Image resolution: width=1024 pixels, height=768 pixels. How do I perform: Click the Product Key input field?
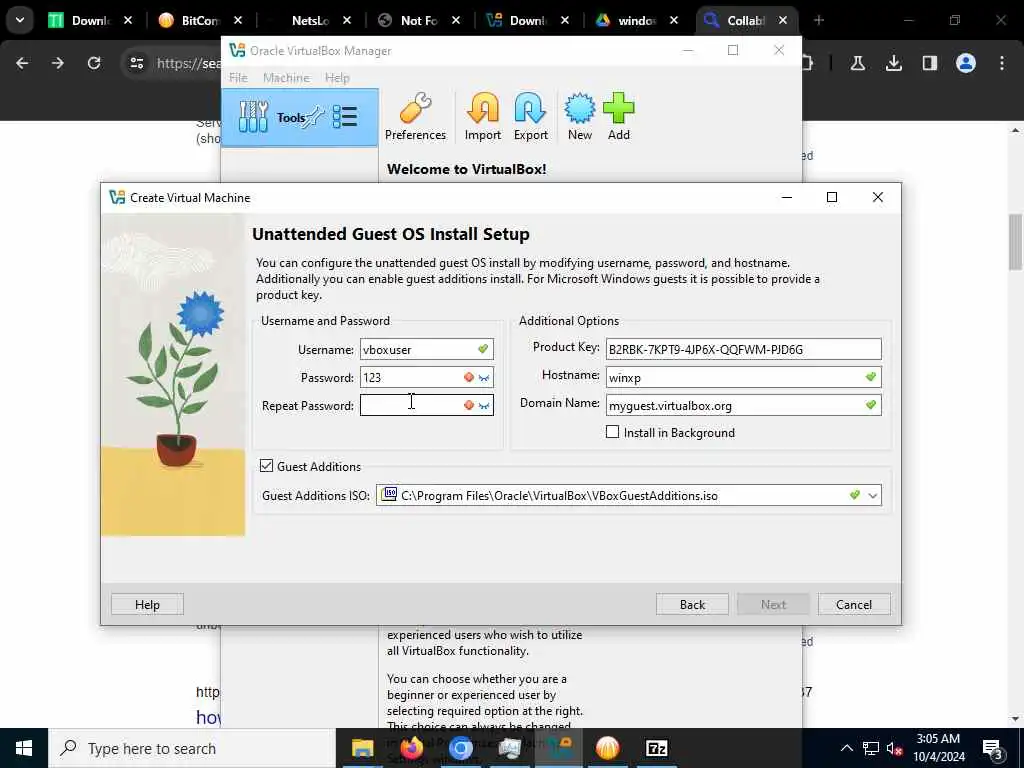743,349
